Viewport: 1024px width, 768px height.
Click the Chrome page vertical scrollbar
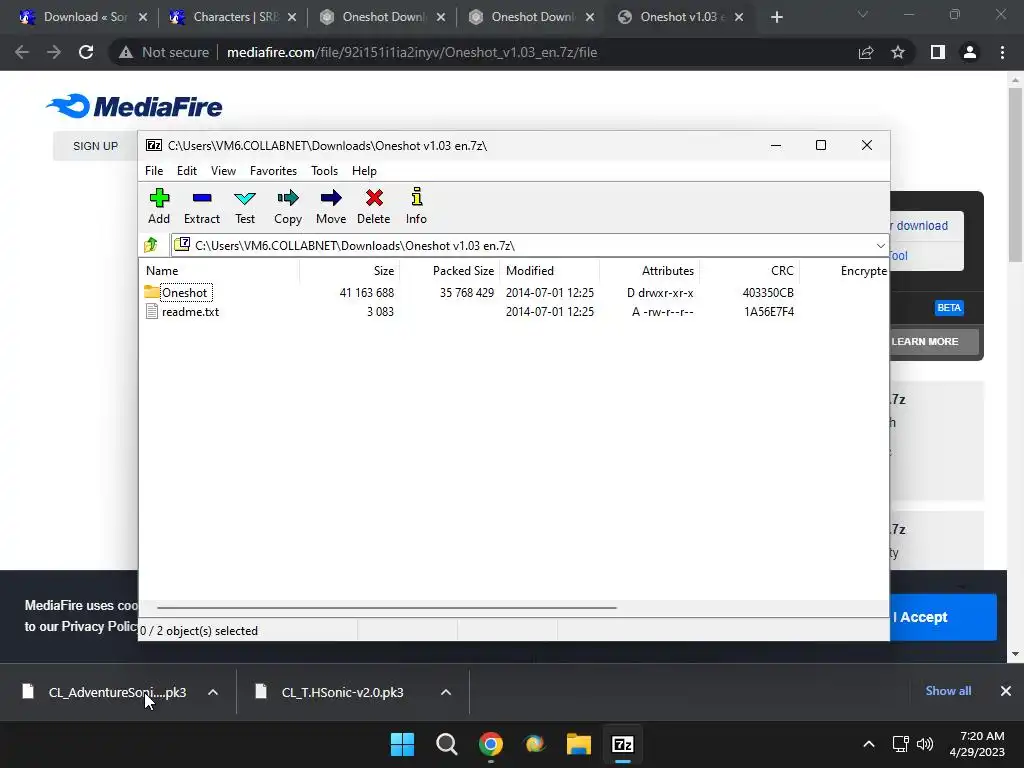[x=1014, y=175]
